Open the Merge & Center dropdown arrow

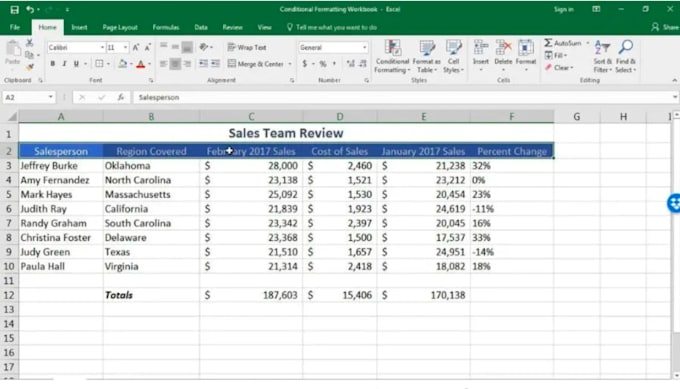pyautogui.click(x=290, y=64)
